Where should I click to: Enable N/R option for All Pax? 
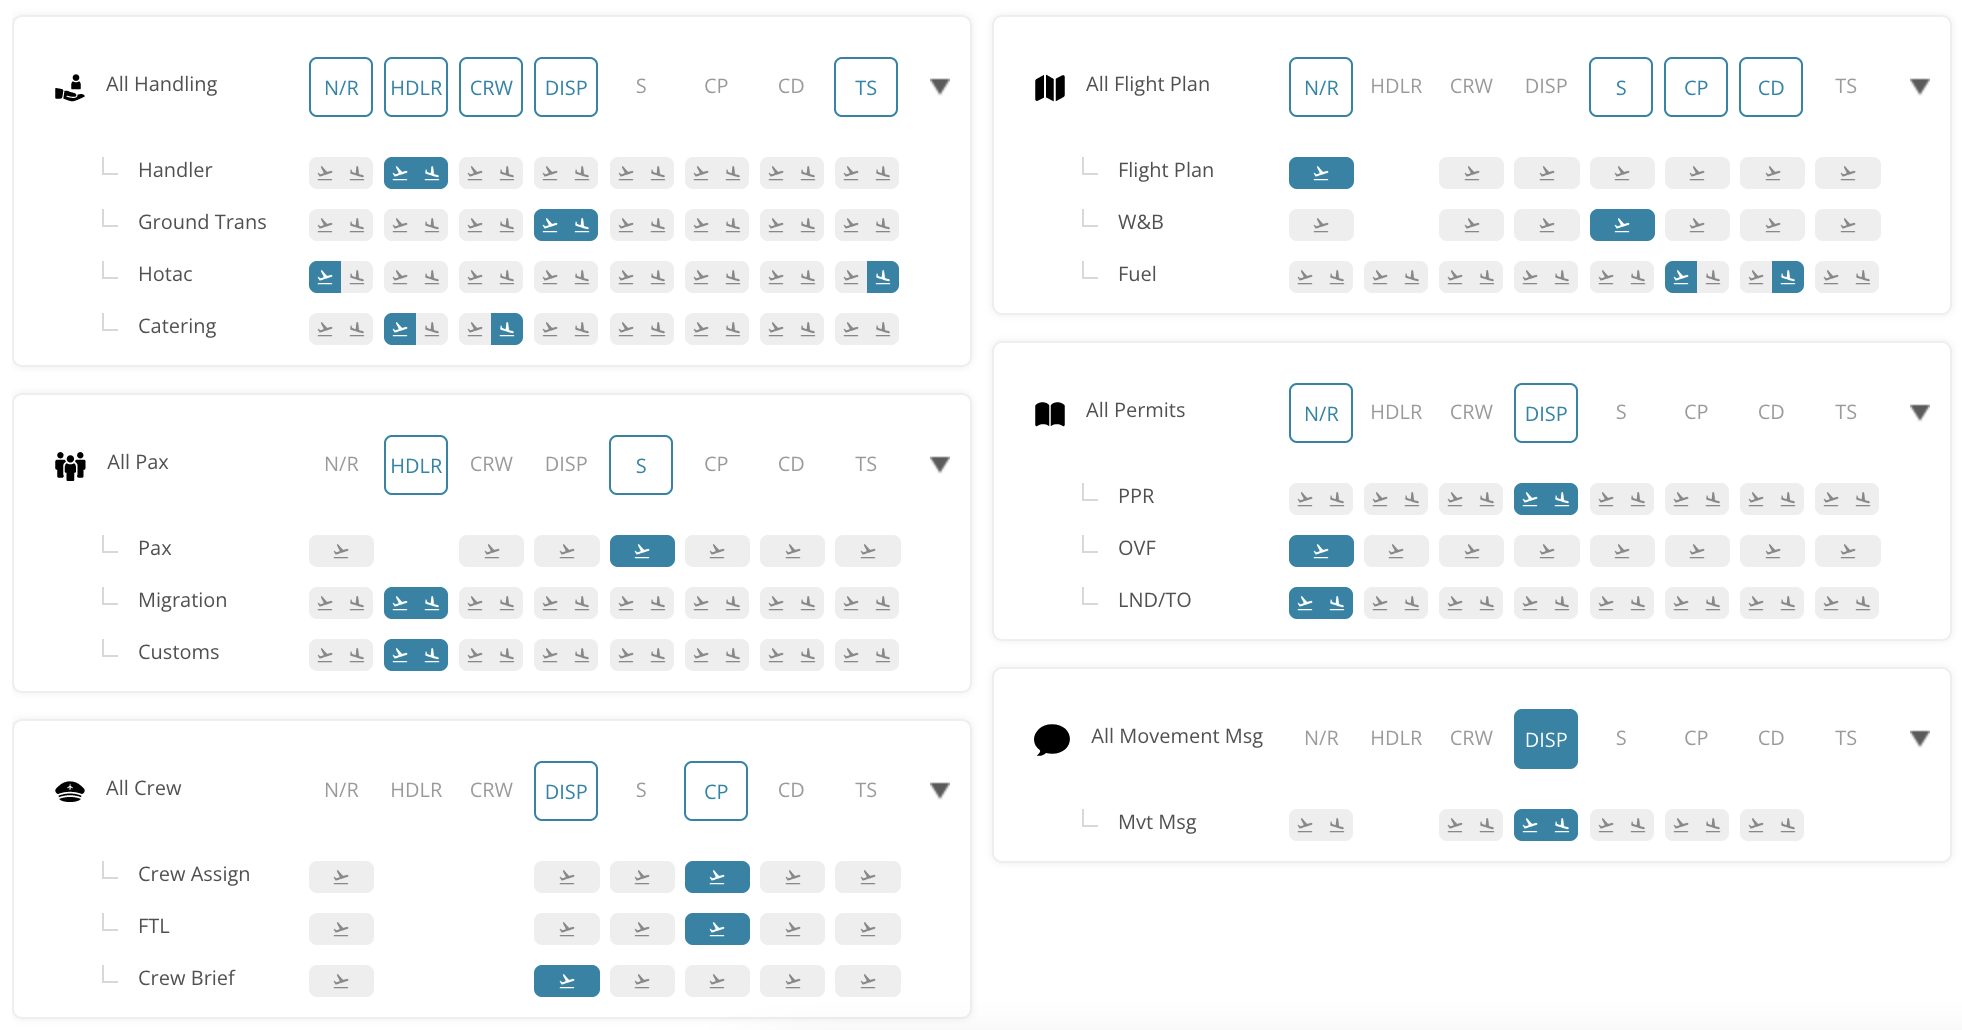tap(341, 465)
